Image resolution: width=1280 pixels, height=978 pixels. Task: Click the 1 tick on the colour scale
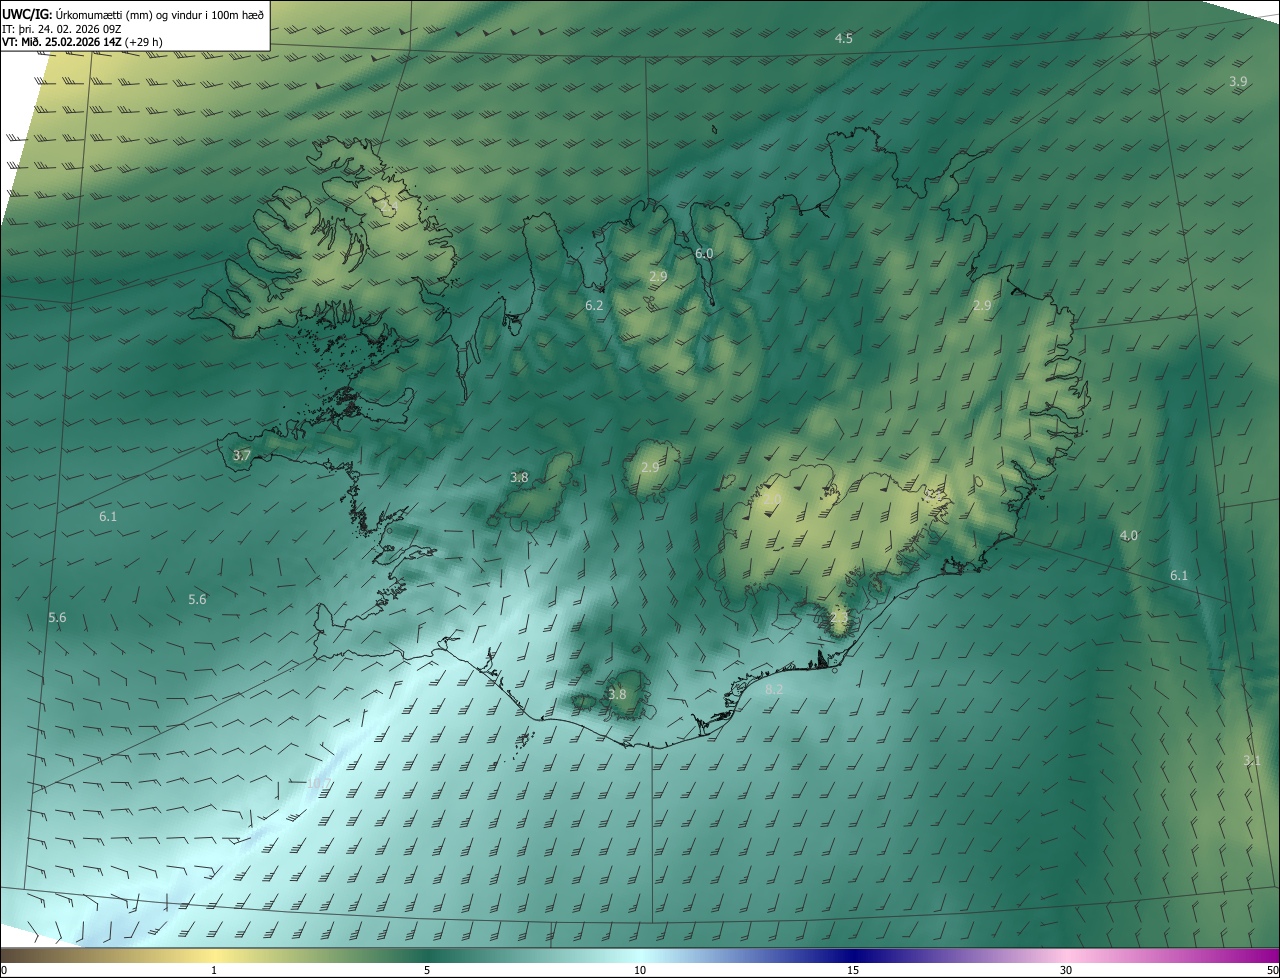pos(214,970)
